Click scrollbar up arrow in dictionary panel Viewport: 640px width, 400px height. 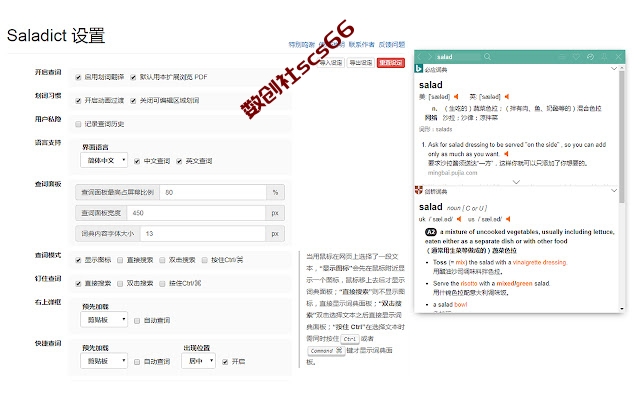[x=622, y=68]
